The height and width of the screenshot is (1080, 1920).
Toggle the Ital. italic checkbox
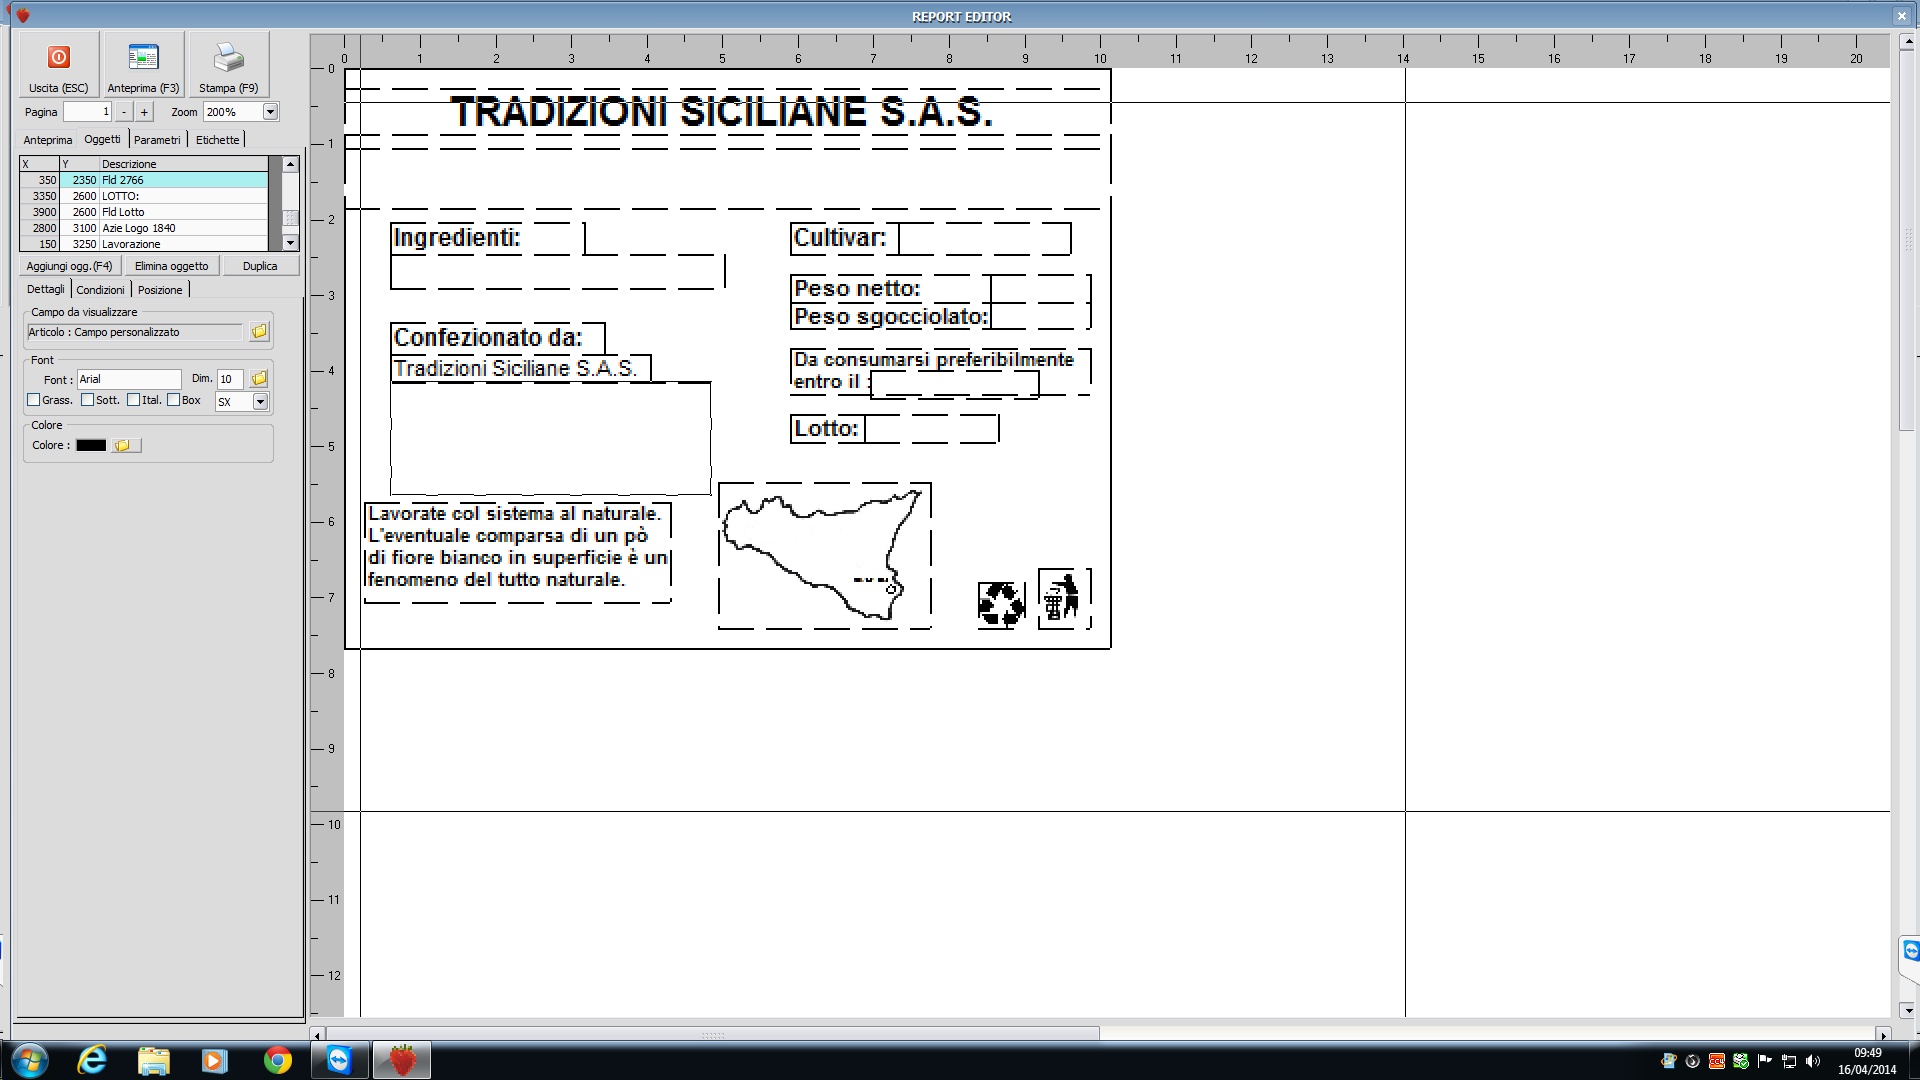(134, 400)
